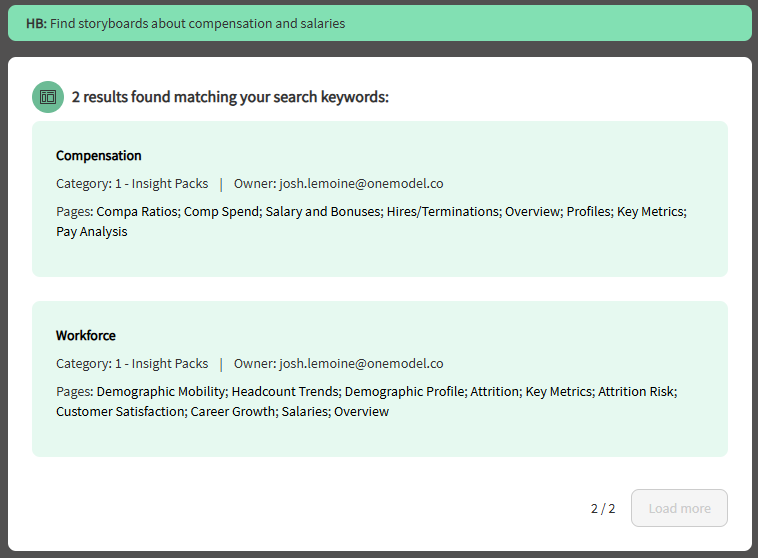This screenshot has width=758, height=558.
Task: Open the Attrition Risk page
Action: [x=636, y=392]
